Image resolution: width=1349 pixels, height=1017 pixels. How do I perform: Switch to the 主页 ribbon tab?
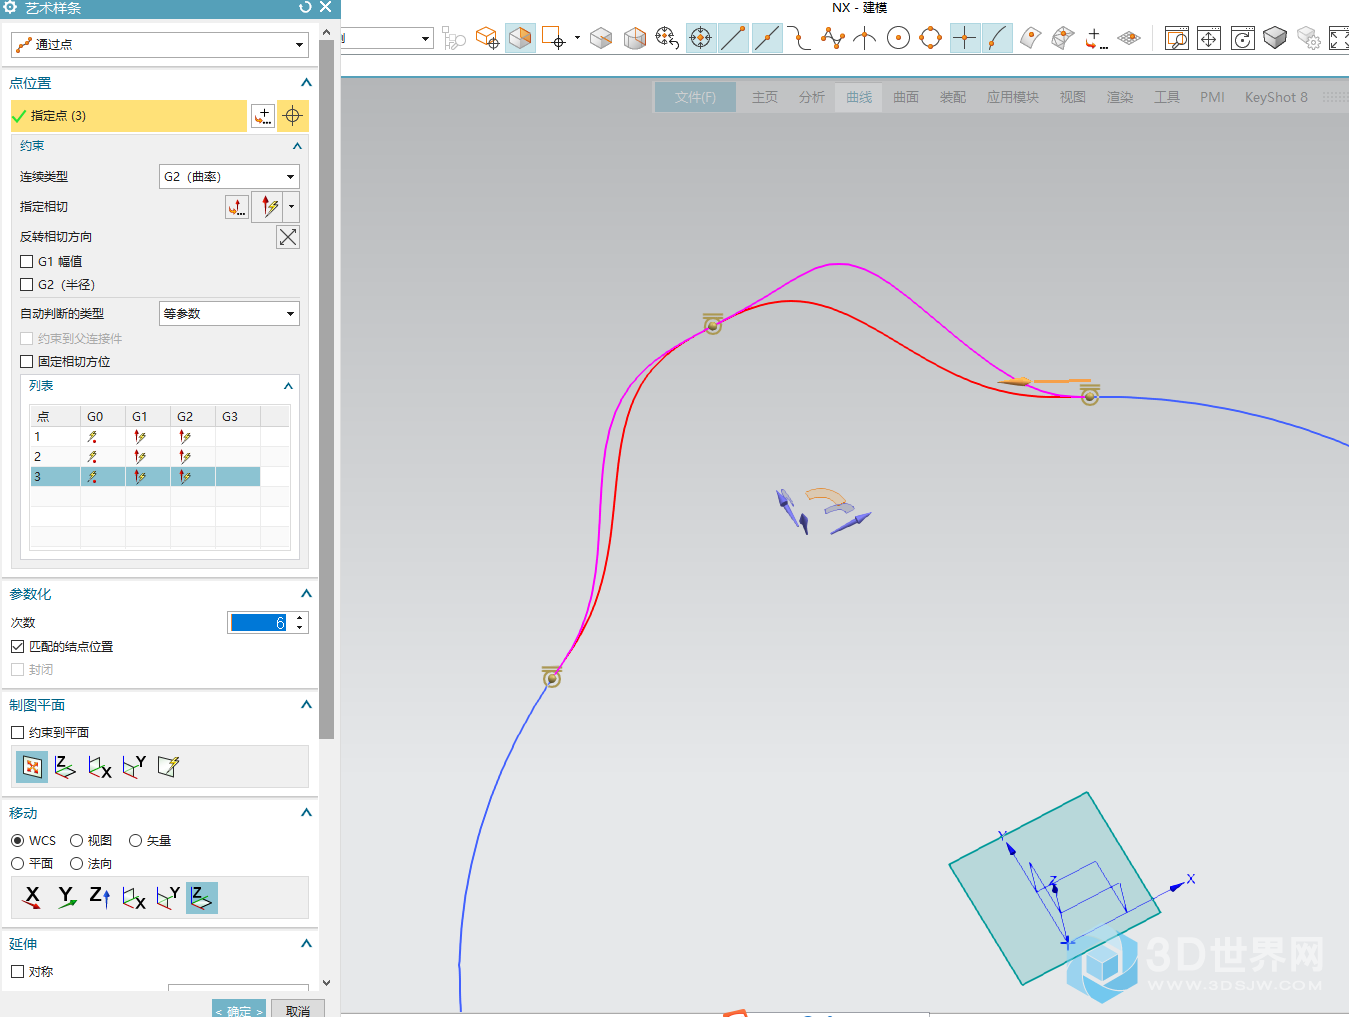(765, 97)
